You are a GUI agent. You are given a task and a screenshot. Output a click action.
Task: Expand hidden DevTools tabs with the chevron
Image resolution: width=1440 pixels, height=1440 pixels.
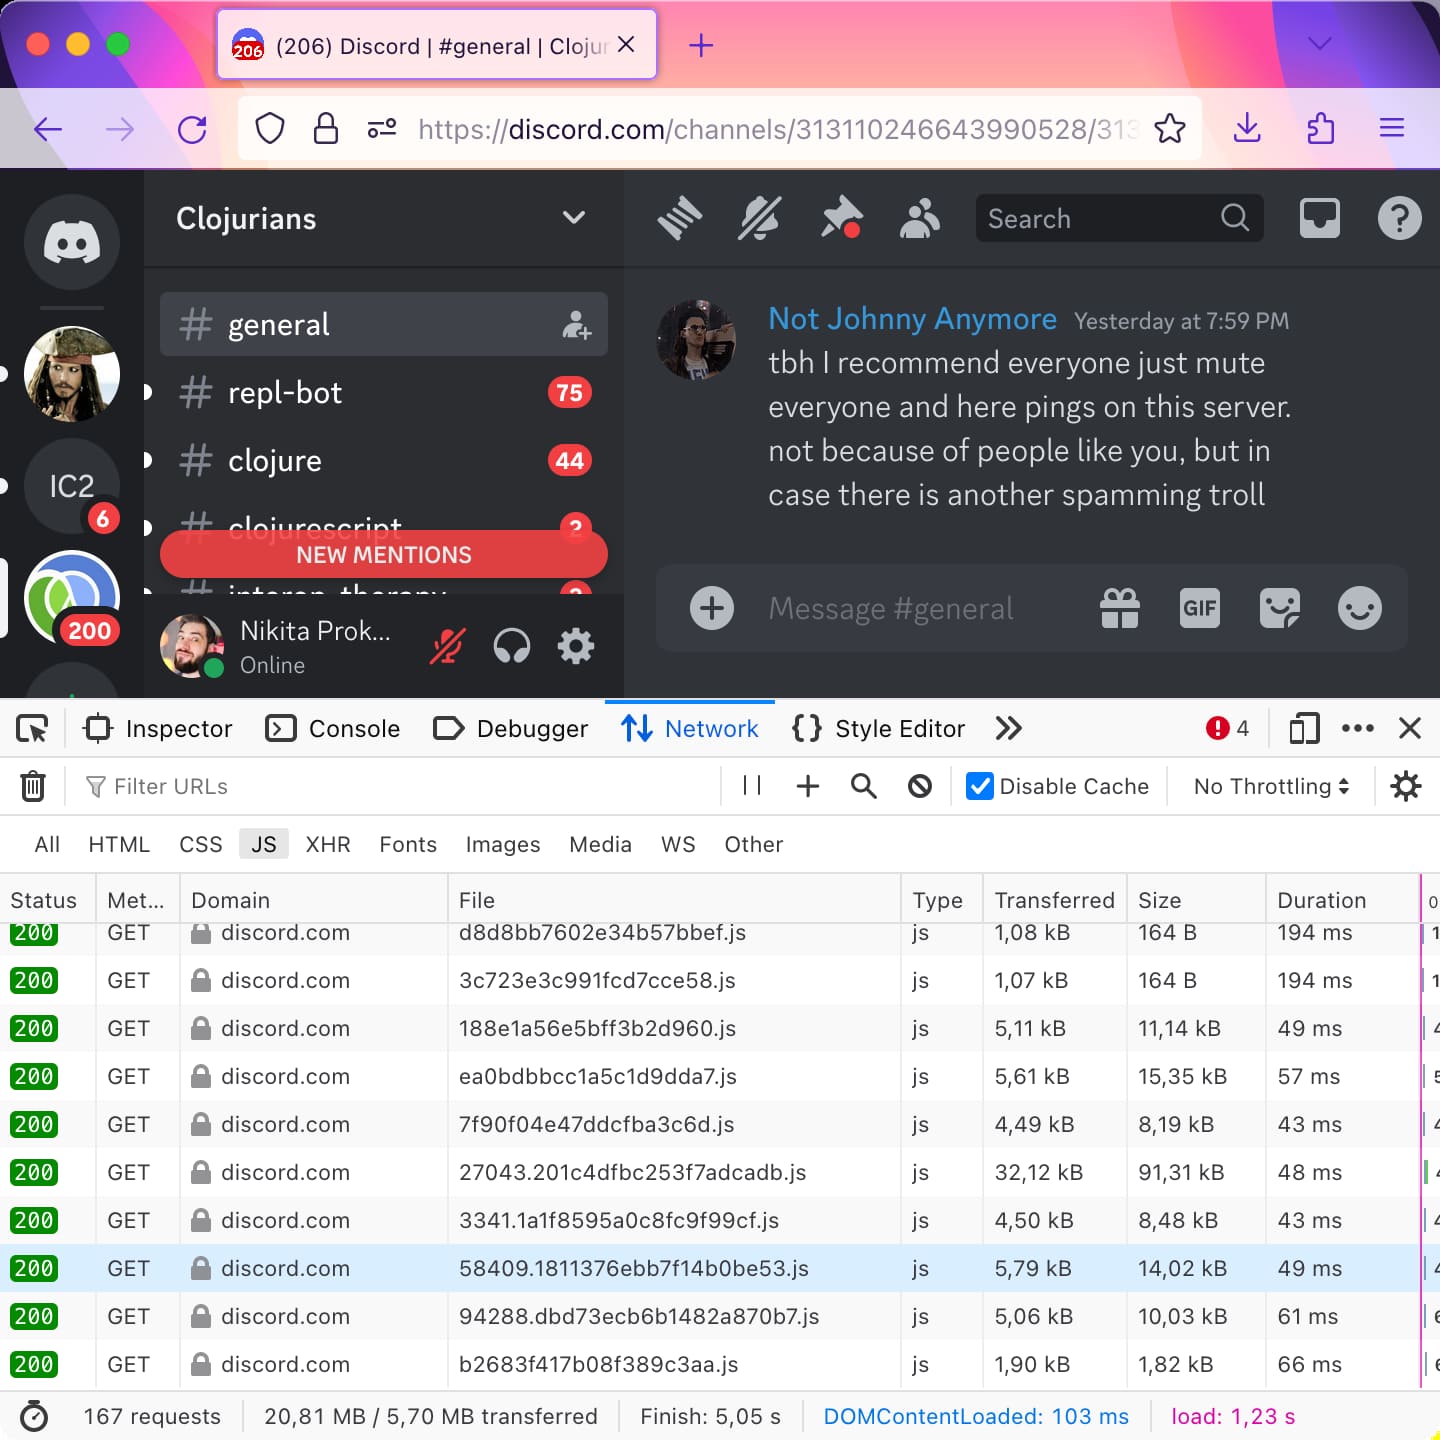[x=1008, y=728]
